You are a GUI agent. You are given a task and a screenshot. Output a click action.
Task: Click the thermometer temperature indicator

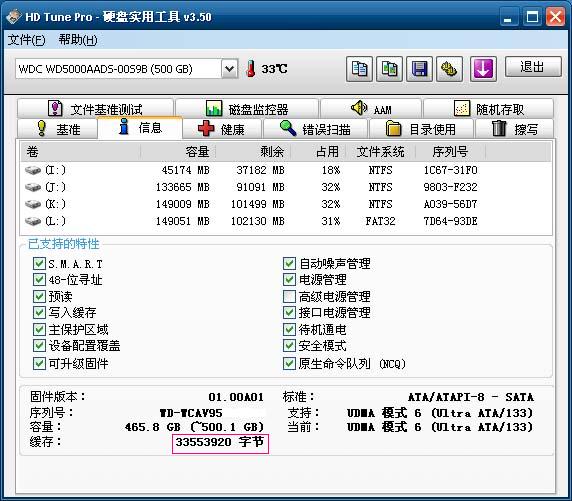coord(250,69)
